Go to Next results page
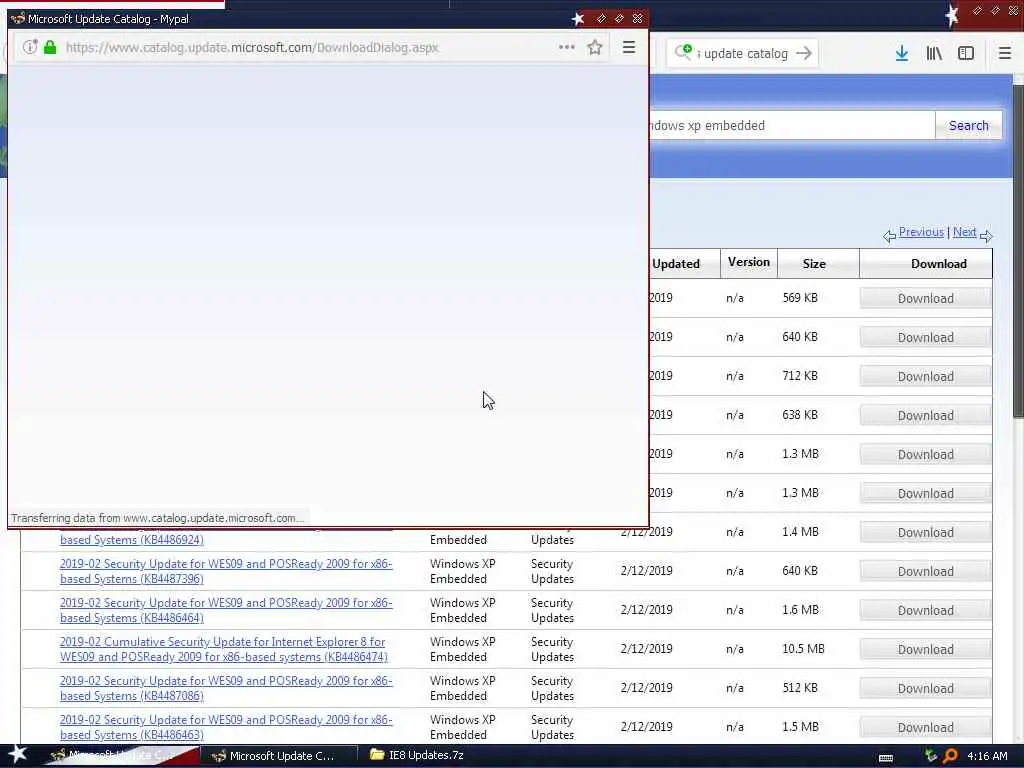This screenshot has height=768, width=1024. click(x=965, y=232)
